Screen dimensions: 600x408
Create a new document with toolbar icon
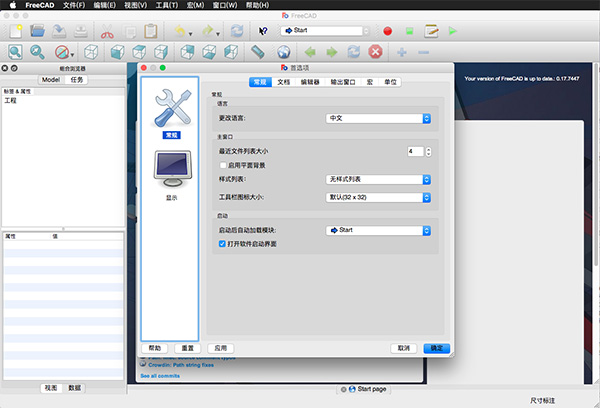click(16, 31)
